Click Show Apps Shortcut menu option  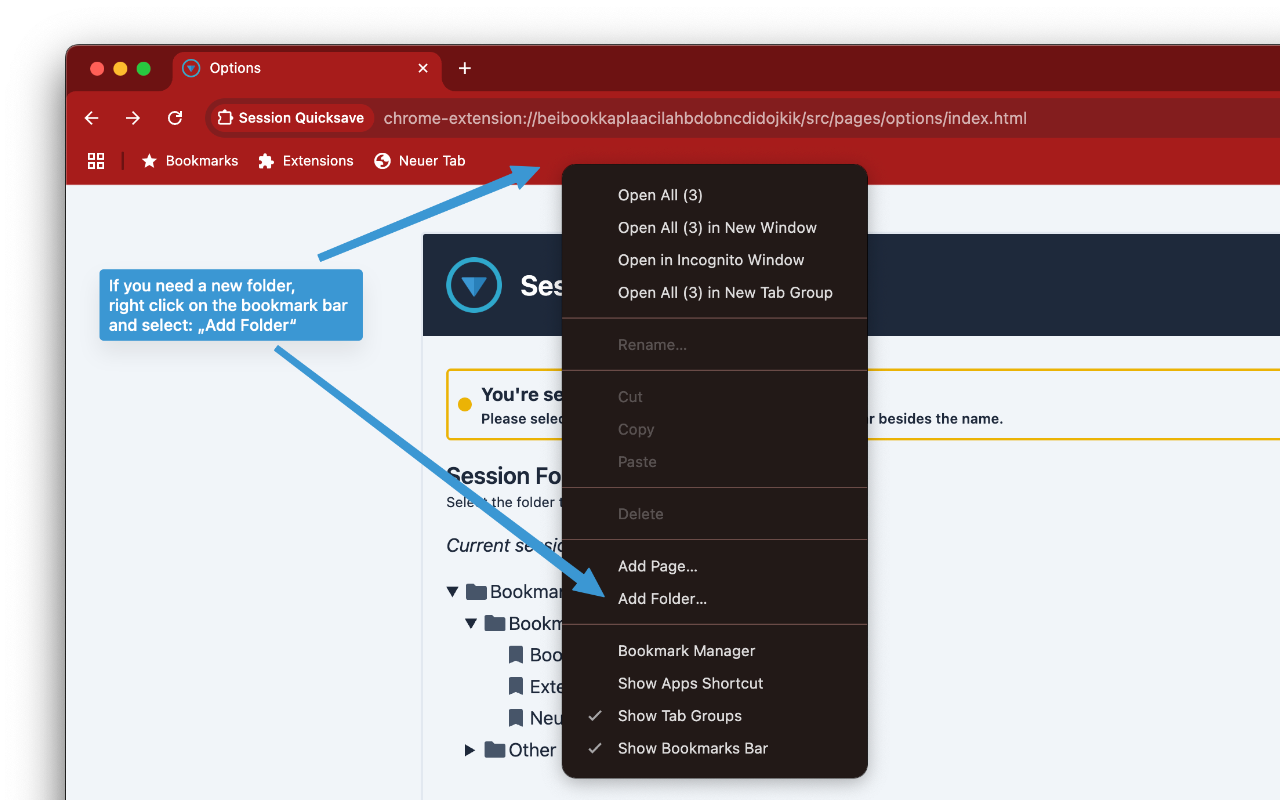(x=690, y=683)
